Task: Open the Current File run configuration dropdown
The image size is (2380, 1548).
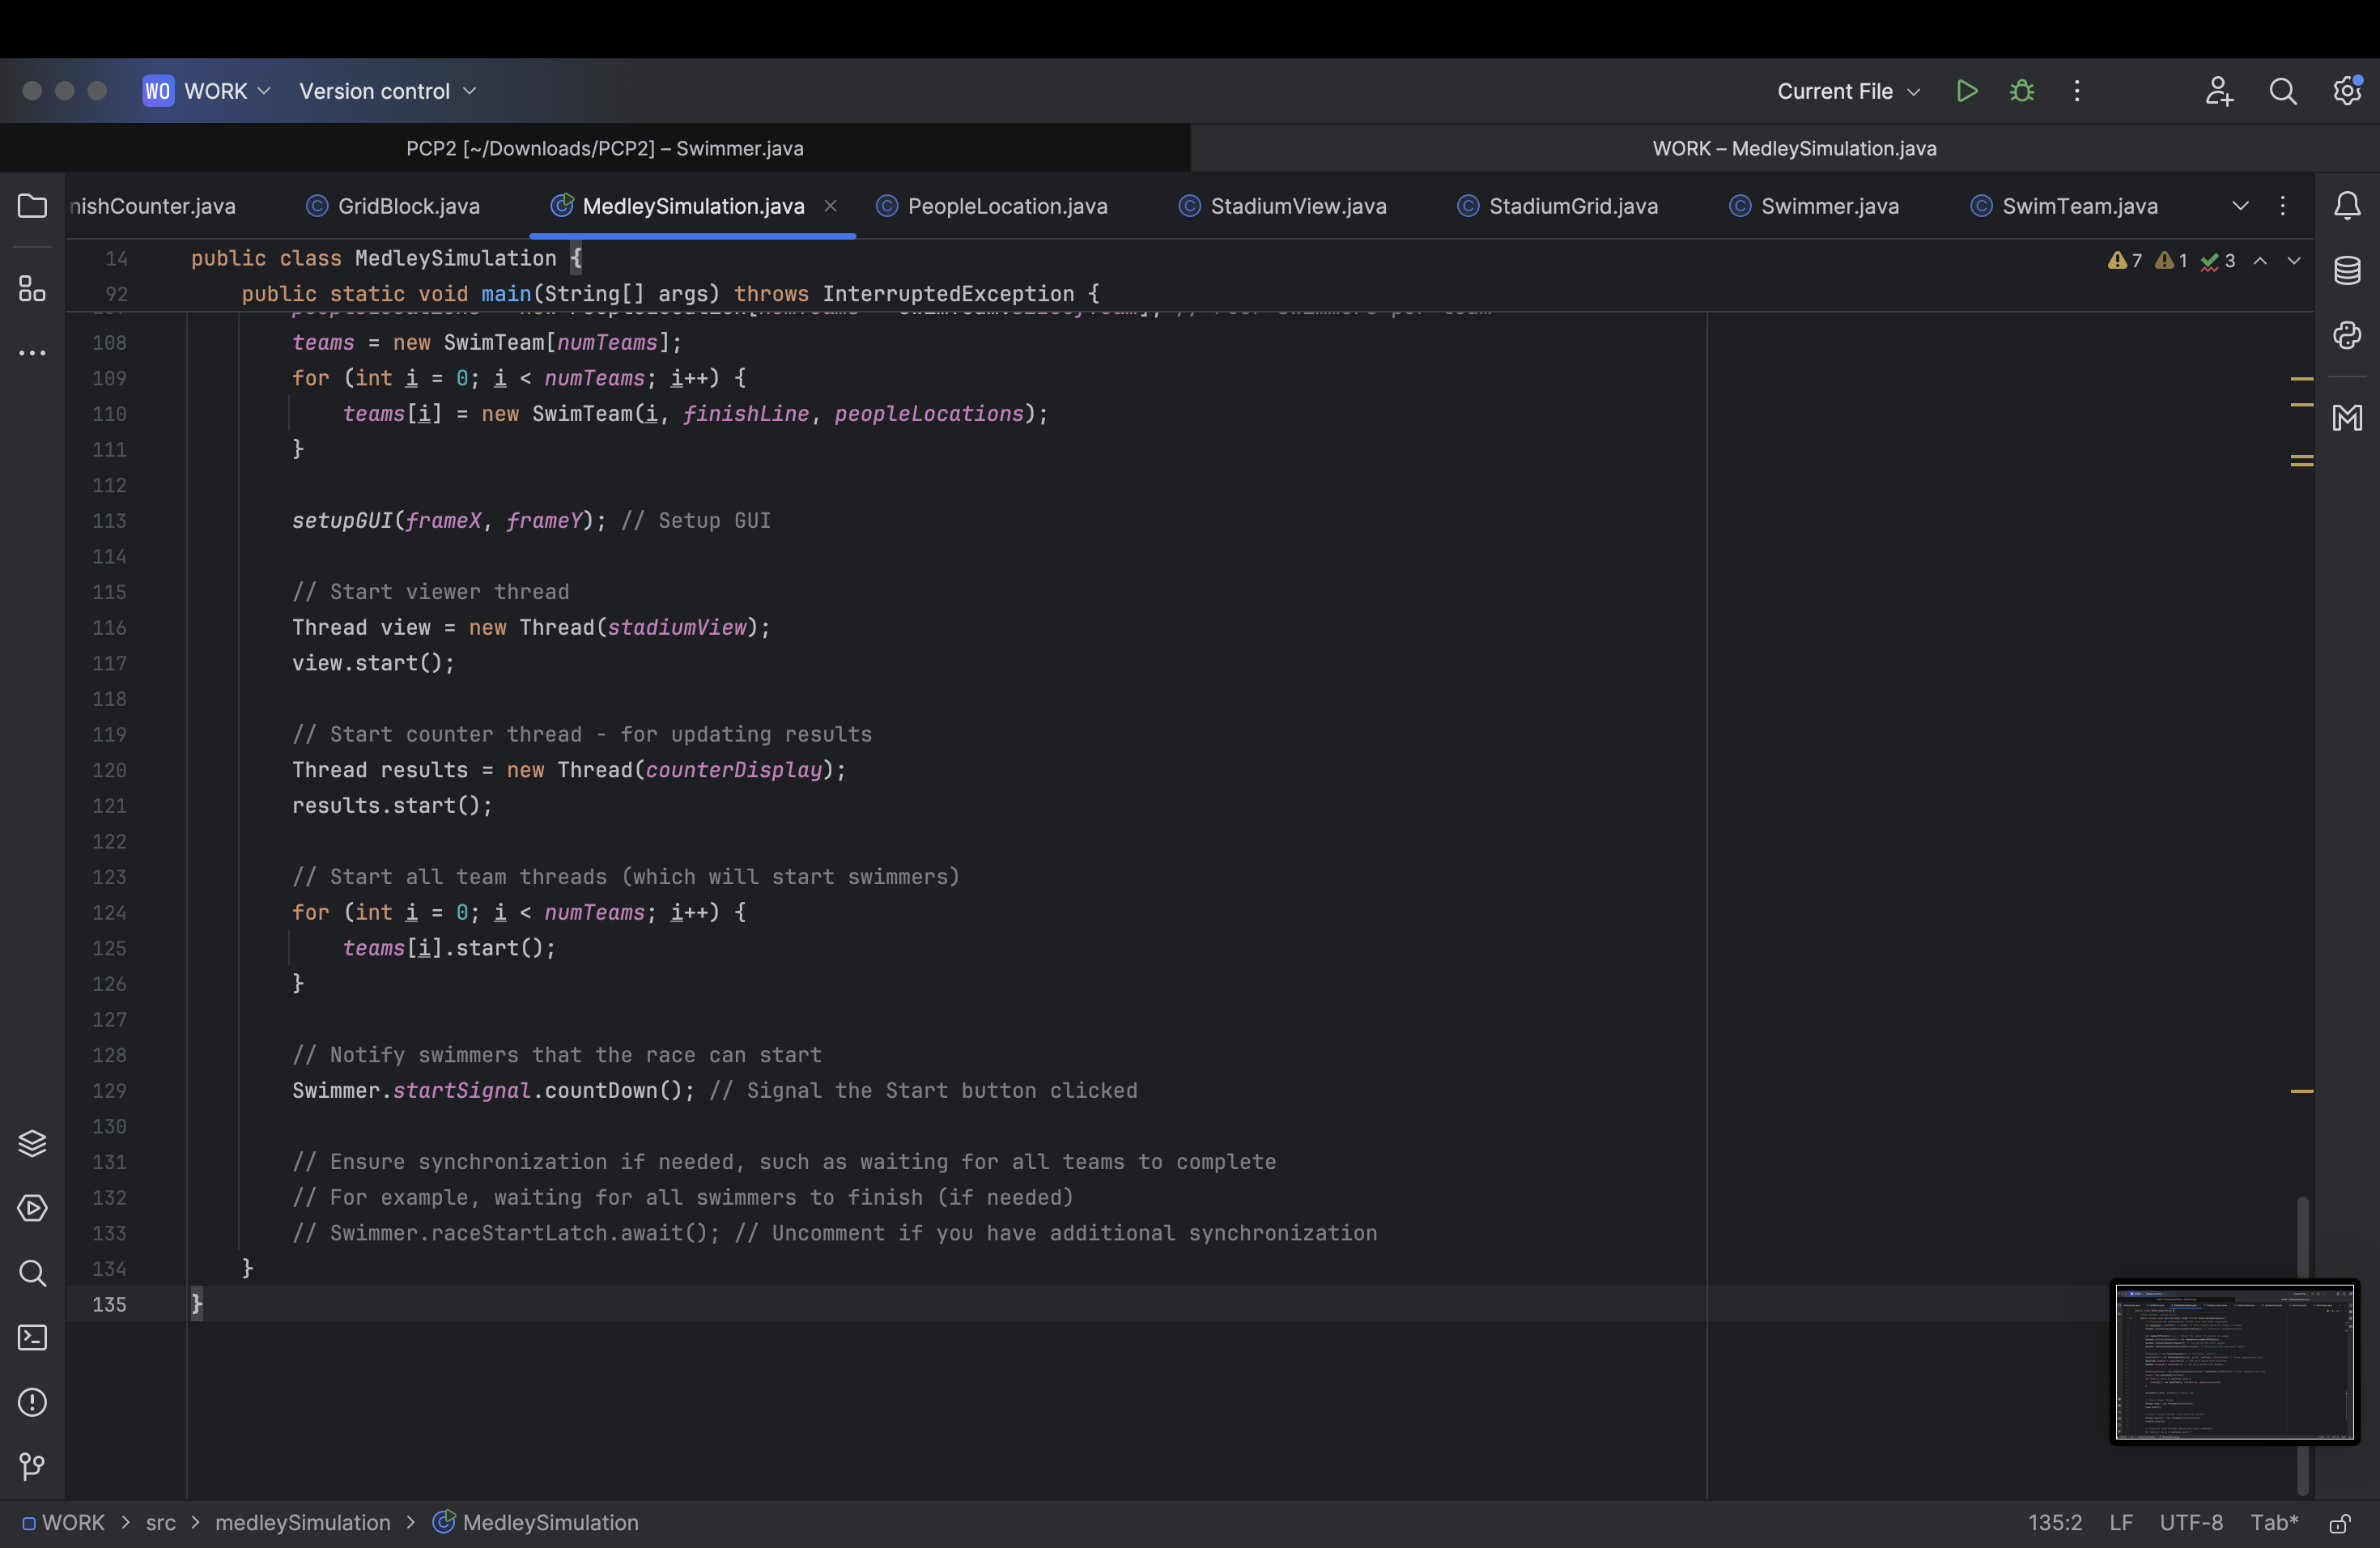Action: click(x=1847, y=91)
